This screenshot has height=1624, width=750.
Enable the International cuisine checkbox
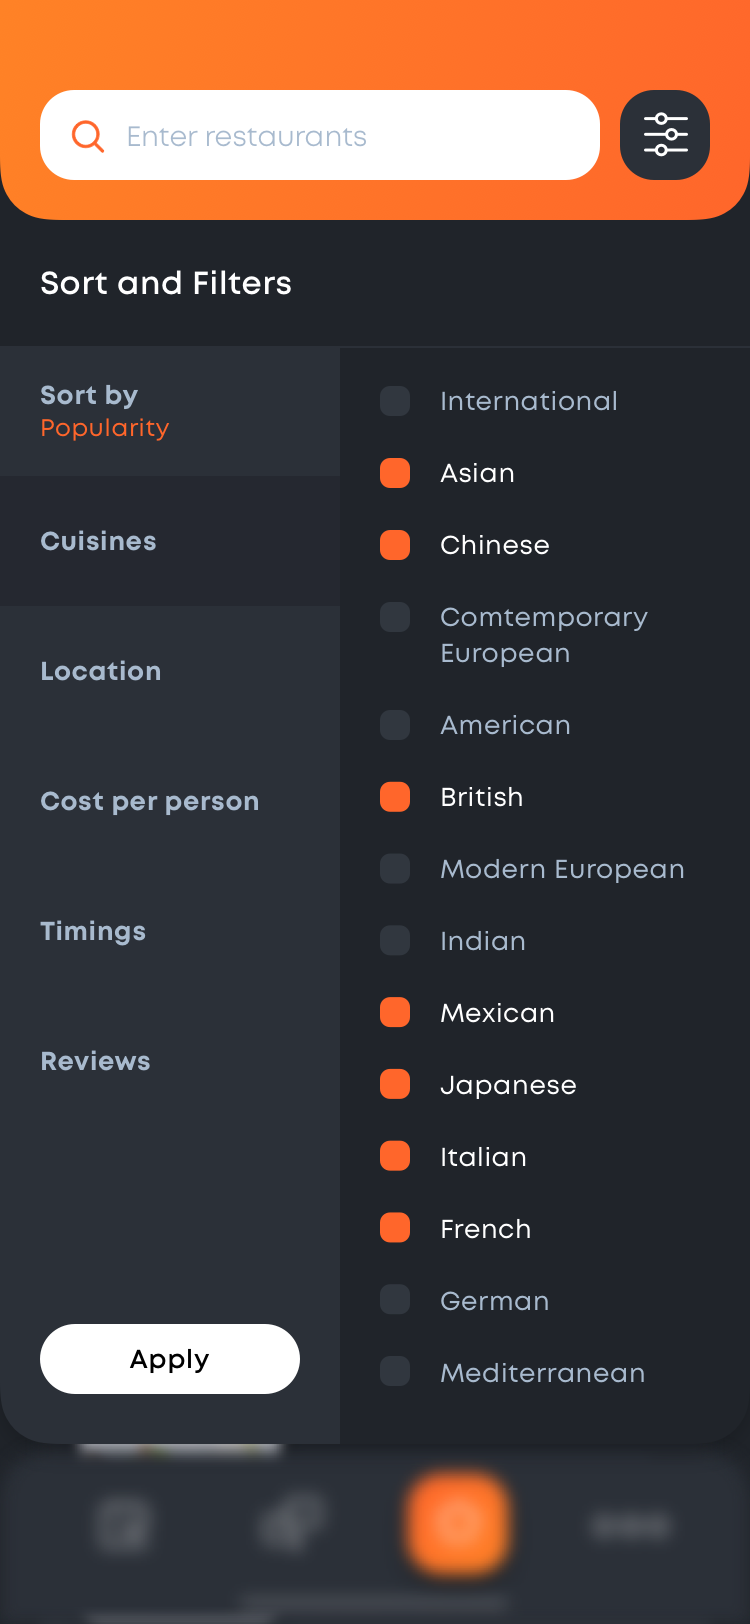click(x=395, y=401)
